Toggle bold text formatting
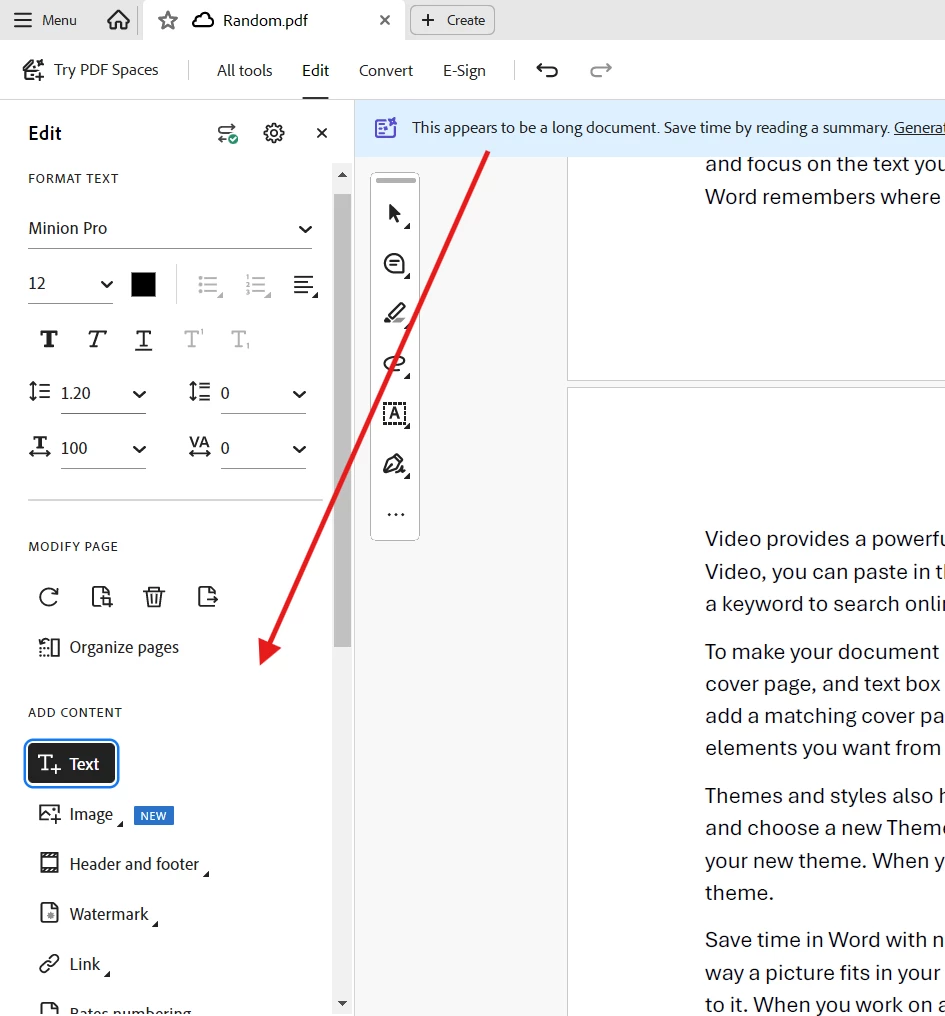Screen dimensions: 945x1016 pyautogui.click(x=49, y=339)
